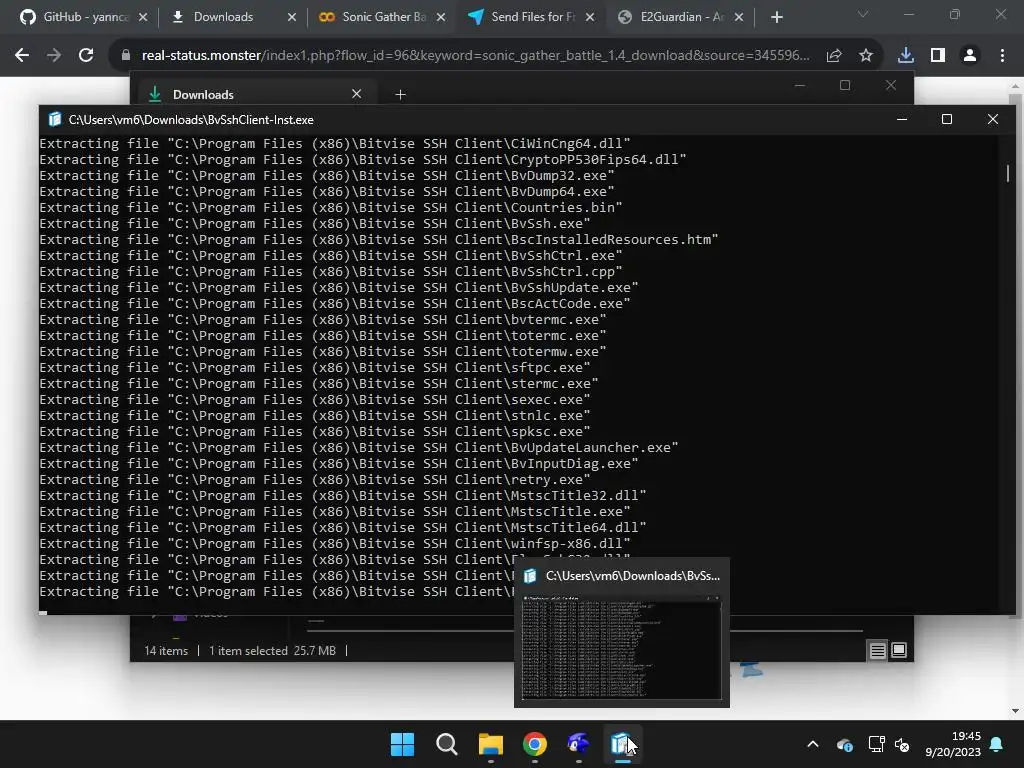Screen dimensions: 1024x768
Task: Switch Explorer to large thumbnails view
Action: tap(899, 650)
